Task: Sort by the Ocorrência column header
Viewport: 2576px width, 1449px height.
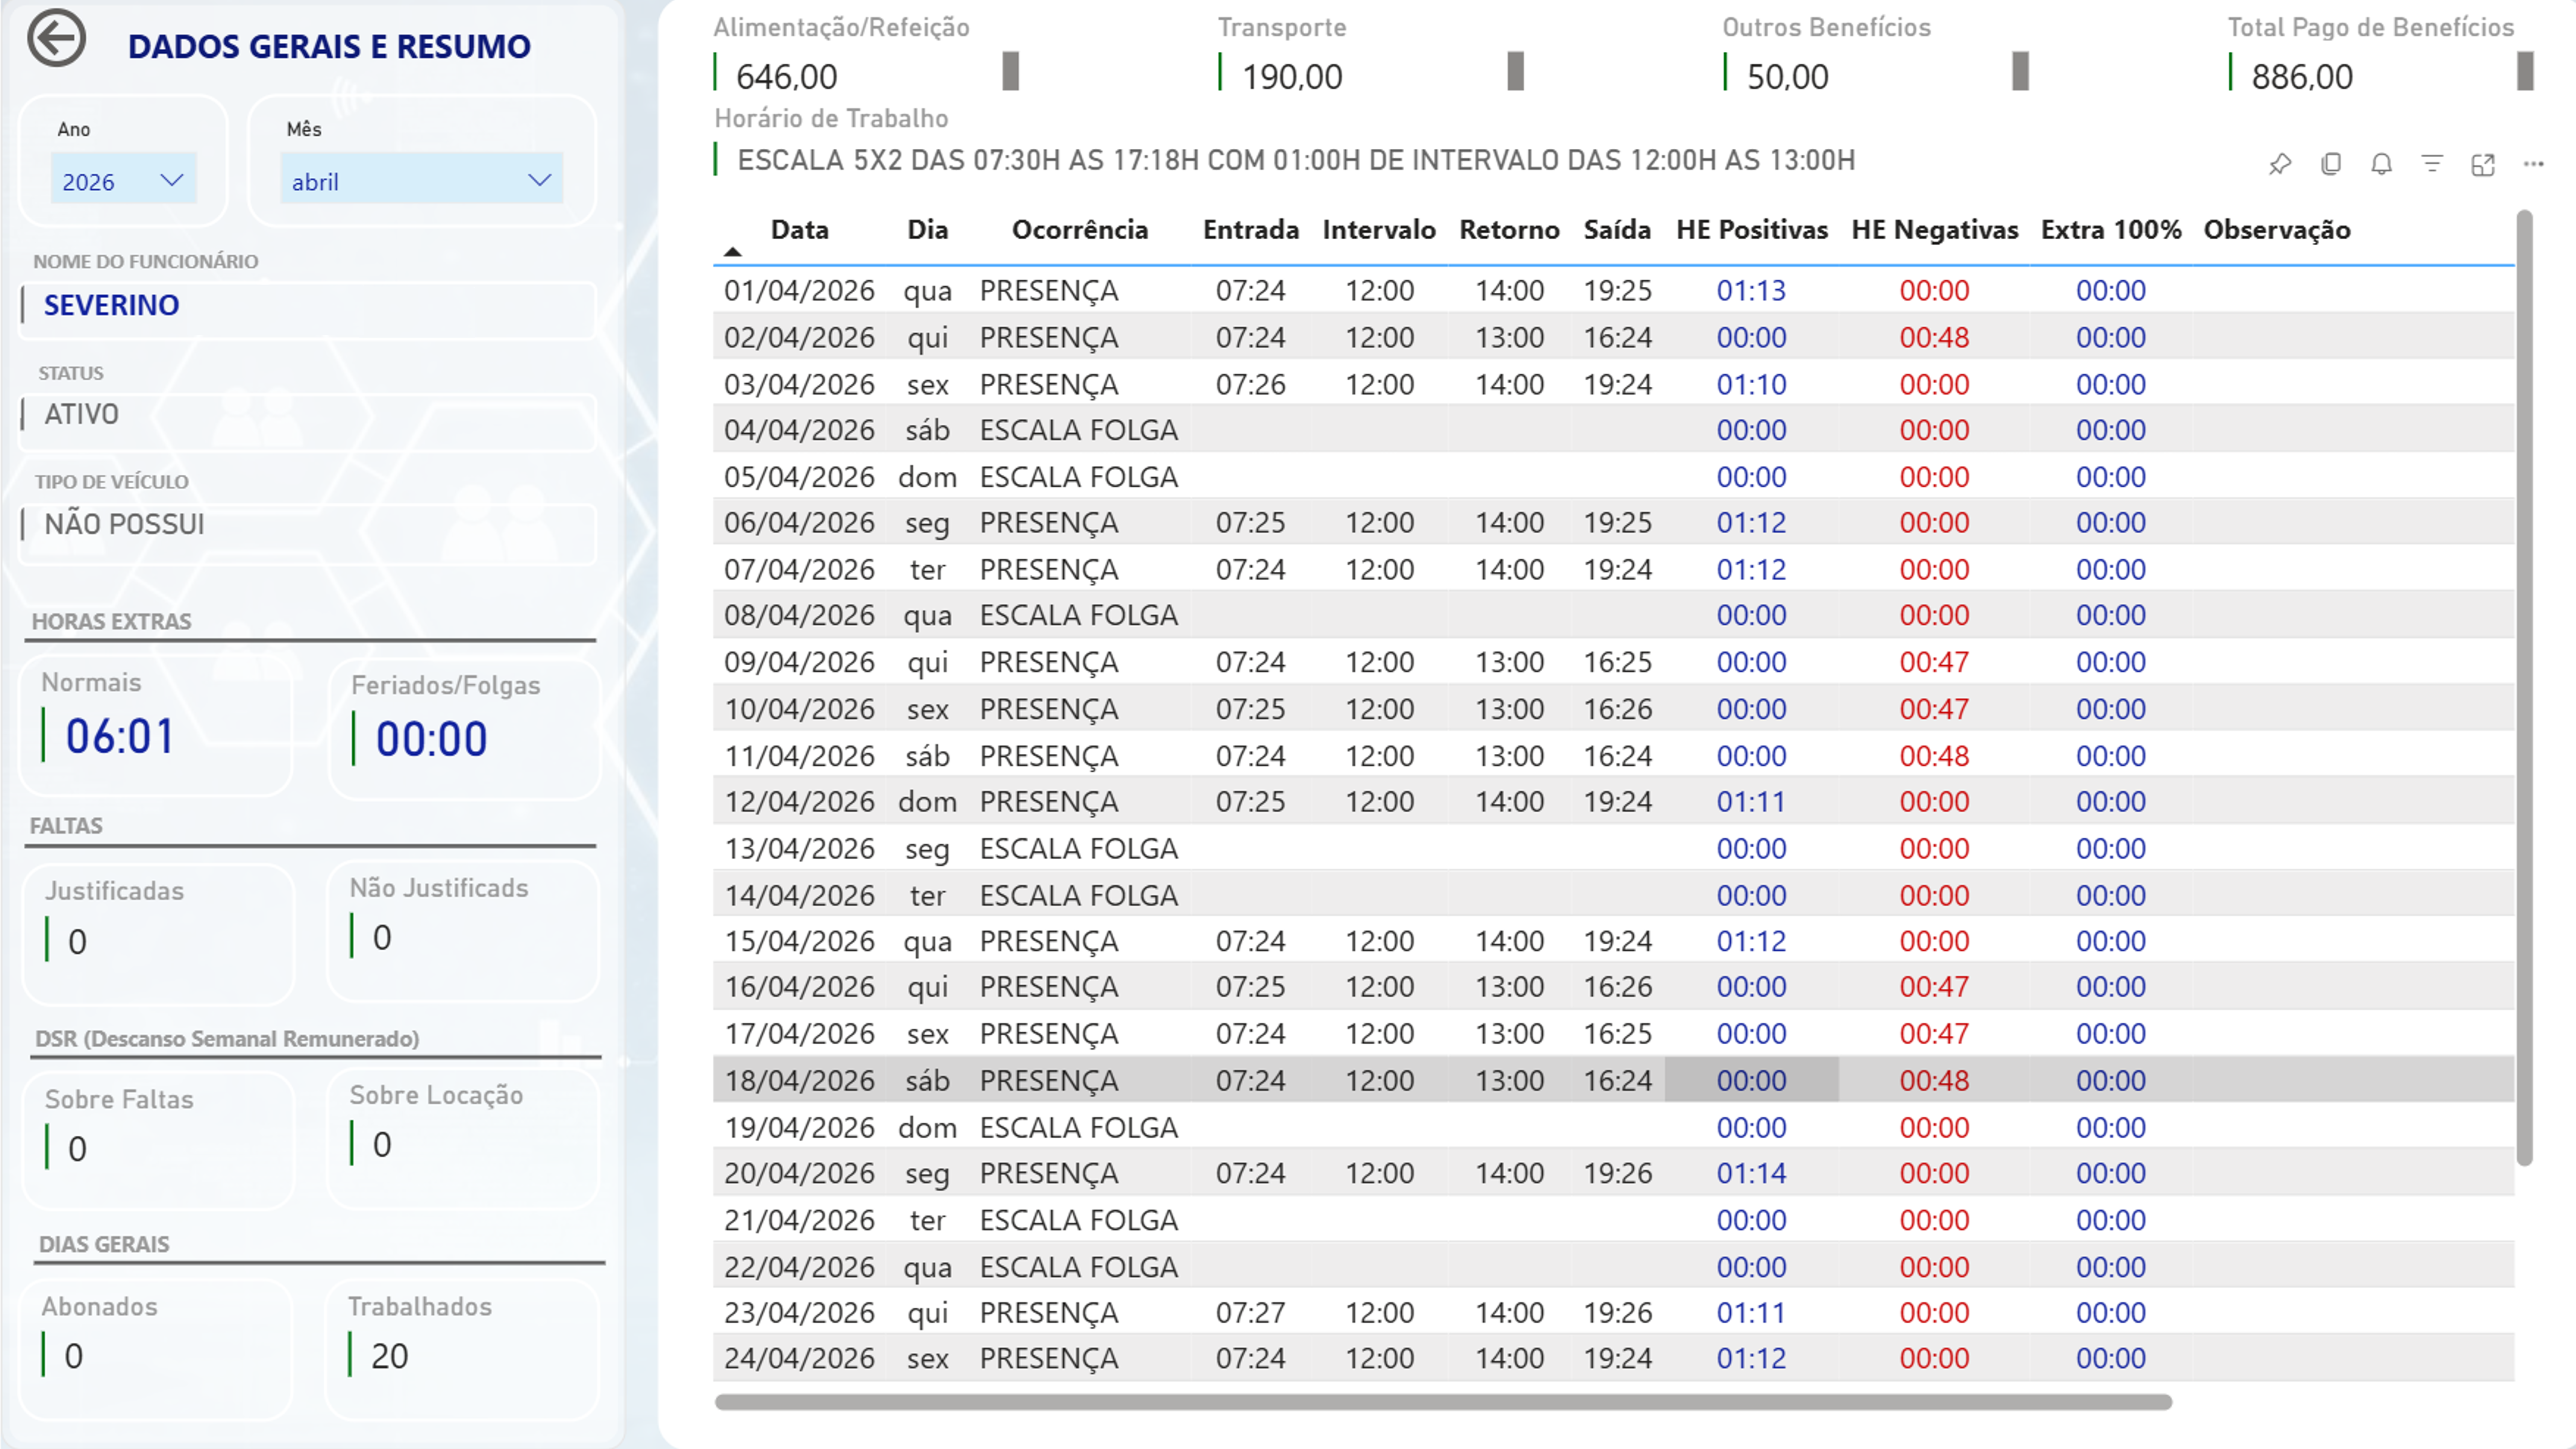Action: coord(1079,230)
